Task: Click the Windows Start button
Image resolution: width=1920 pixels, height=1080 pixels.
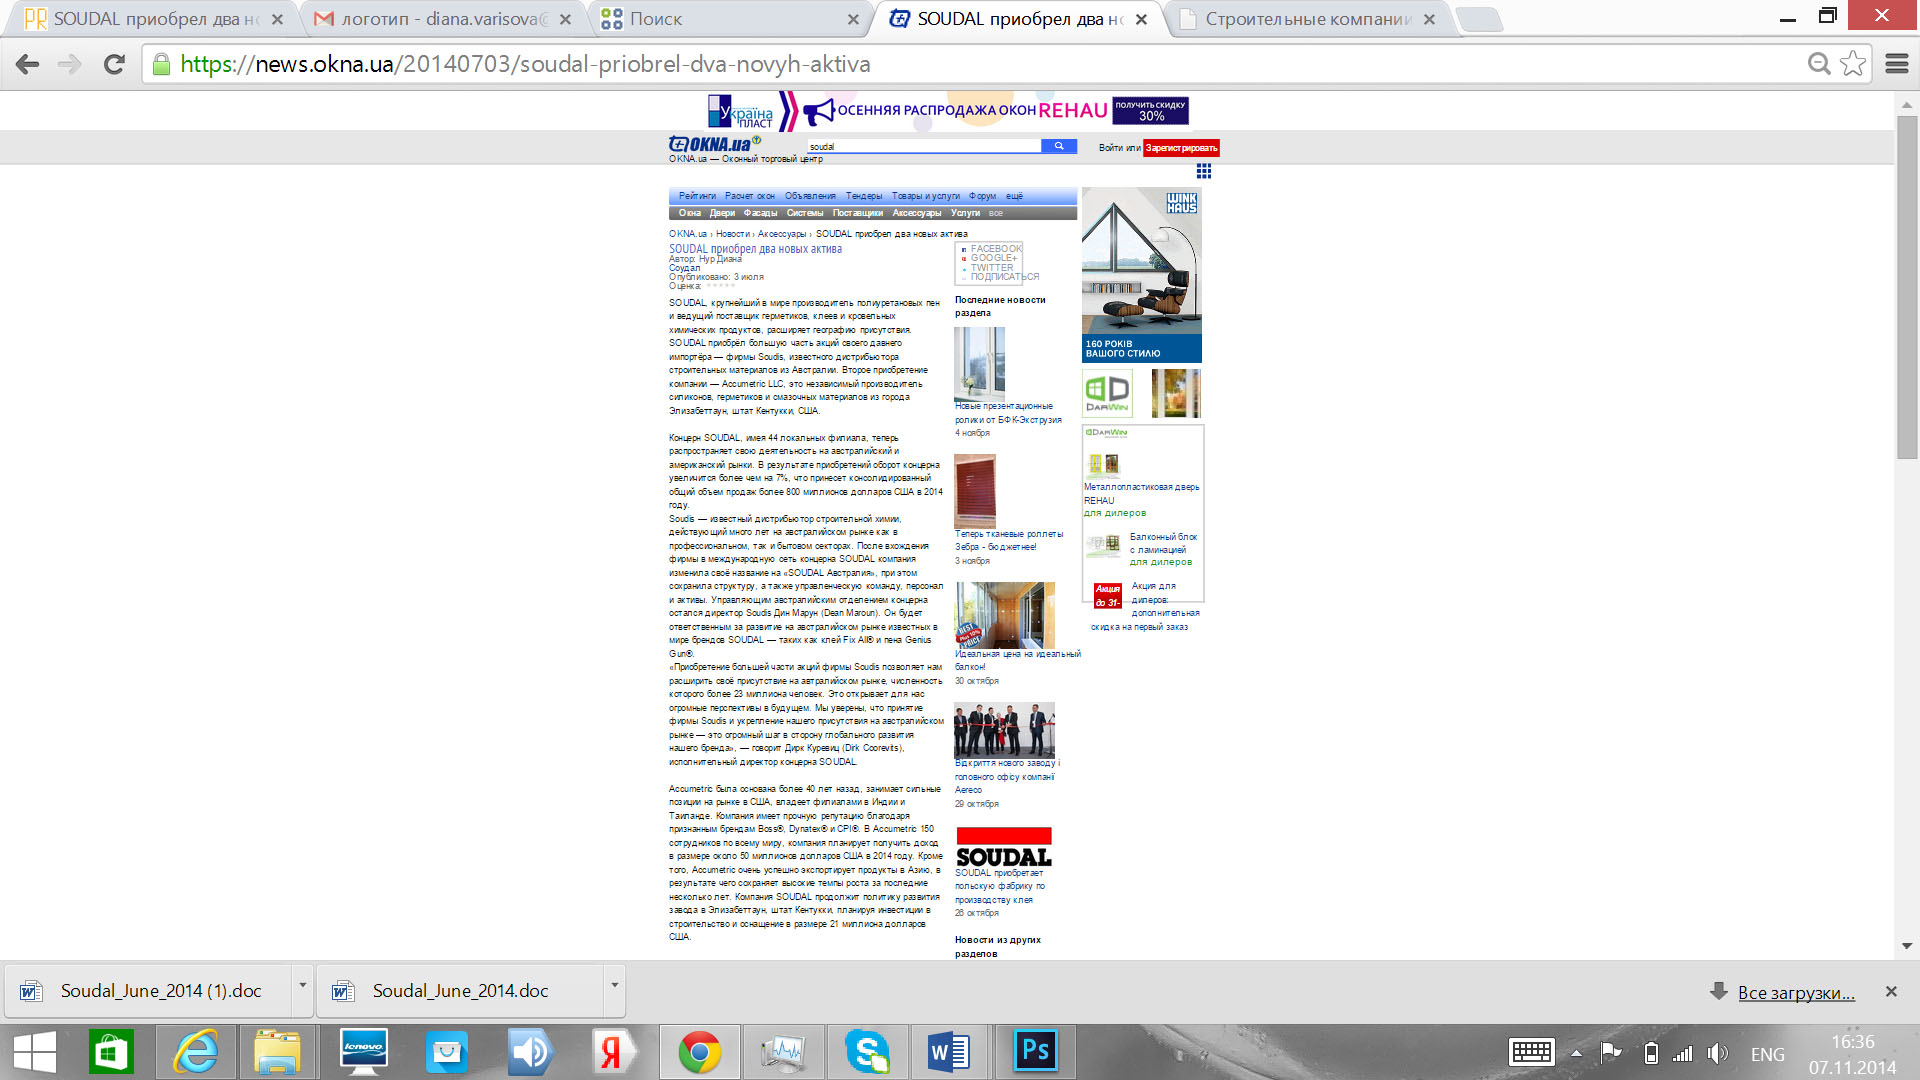Action: point(35,1052)
